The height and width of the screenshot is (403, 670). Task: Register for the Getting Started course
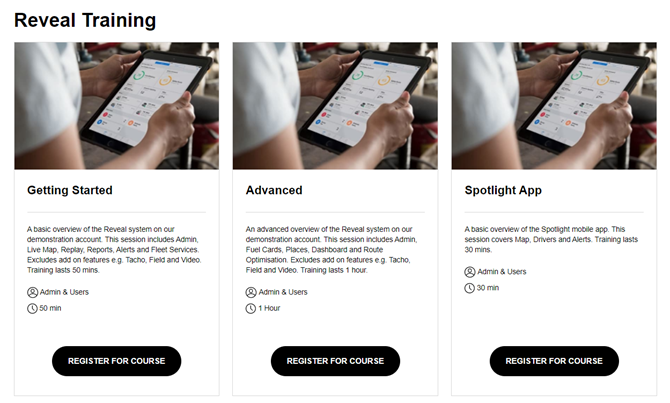[117, 361]
